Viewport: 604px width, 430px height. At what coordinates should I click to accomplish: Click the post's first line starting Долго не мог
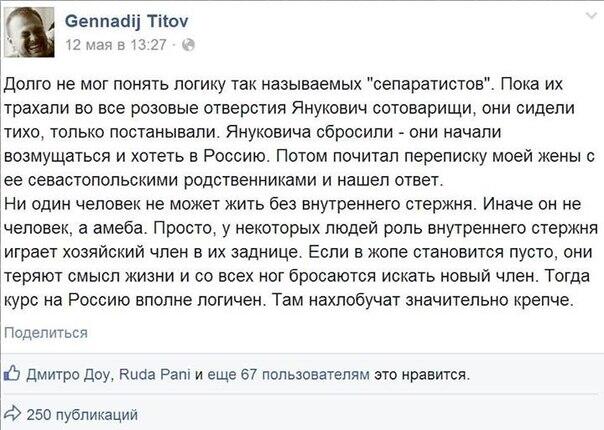283,84
